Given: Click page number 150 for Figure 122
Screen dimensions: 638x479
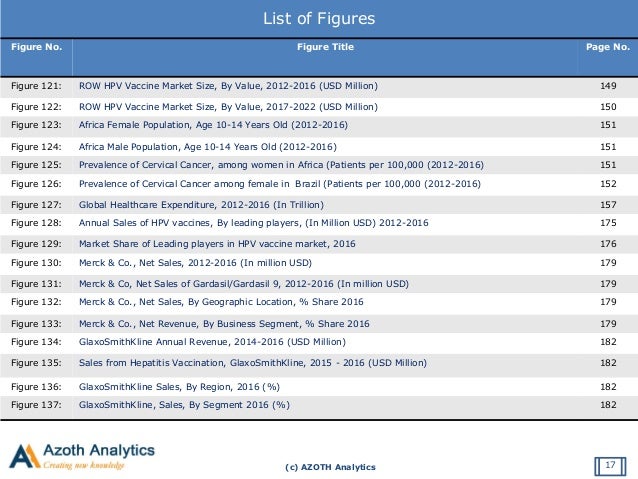Looking at the screenshot, I should [608, 107].
